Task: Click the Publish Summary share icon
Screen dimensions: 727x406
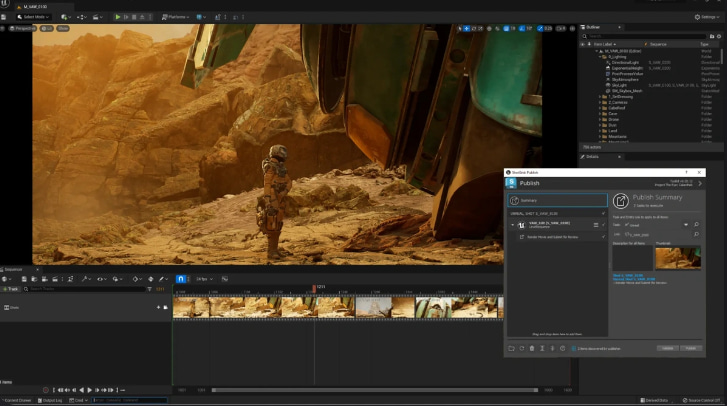Action: click(620, 201)
